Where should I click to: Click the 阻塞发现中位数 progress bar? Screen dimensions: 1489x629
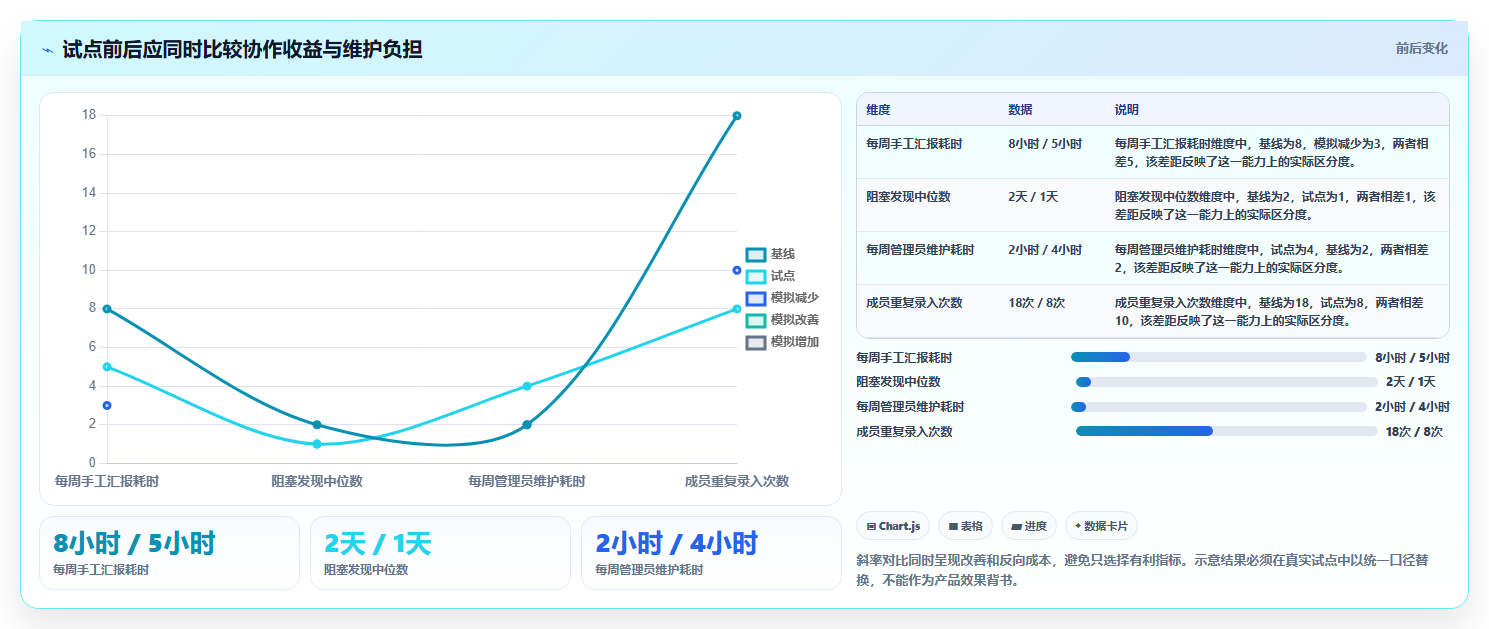point(1226,382)
